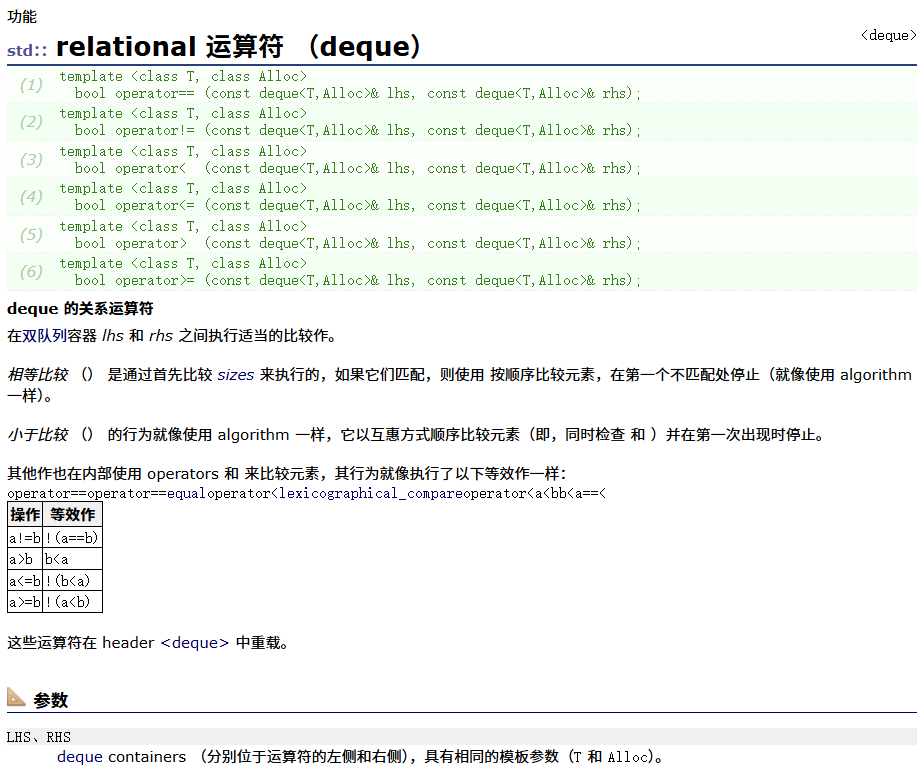This screenshot has width=917, height=773.
Task: Click the 小于比较 italic term
Action: coord(37,435)
